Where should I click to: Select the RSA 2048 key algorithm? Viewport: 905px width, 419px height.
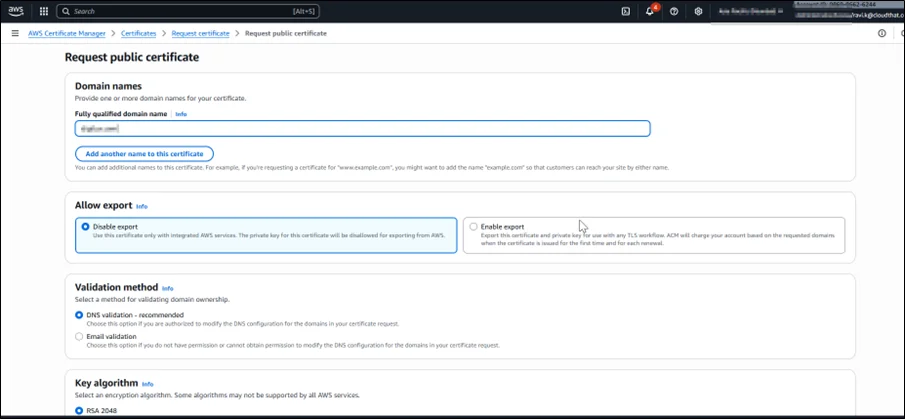coord(80,410)
